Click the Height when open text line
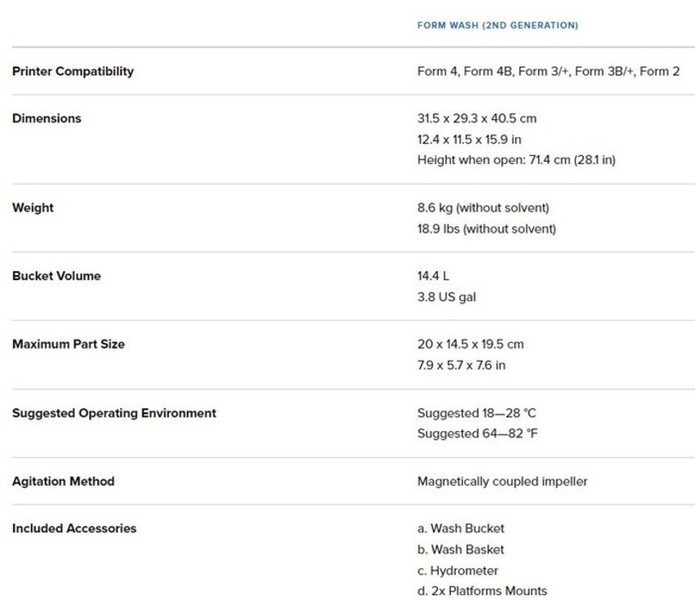The height and width of the screenshot is (600, 695). pos(516,160)
